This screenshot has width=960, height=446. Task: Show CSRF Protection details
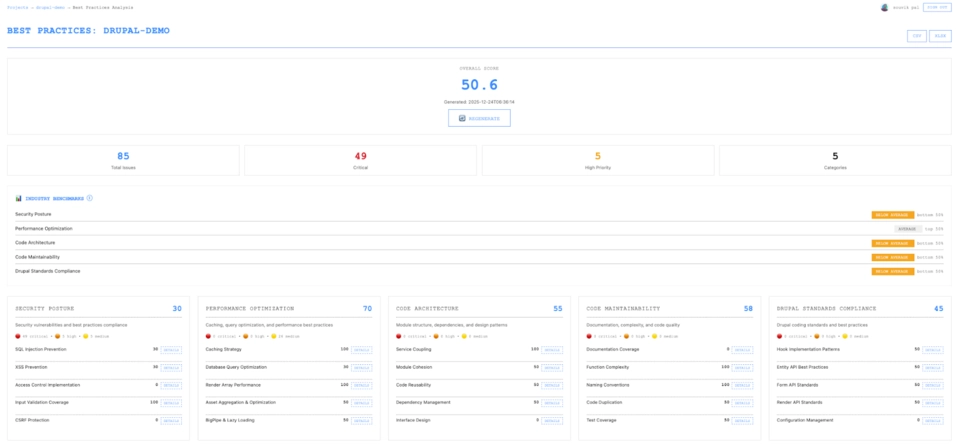tap(171, 421)
